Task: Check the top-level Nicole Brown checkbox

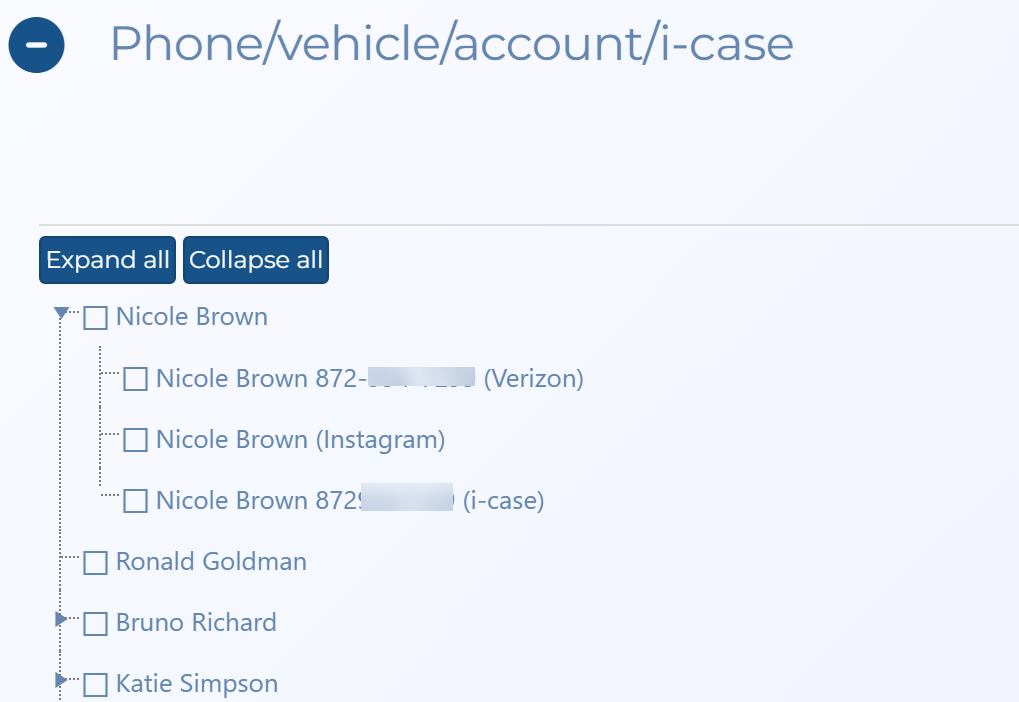Action: 95,318
